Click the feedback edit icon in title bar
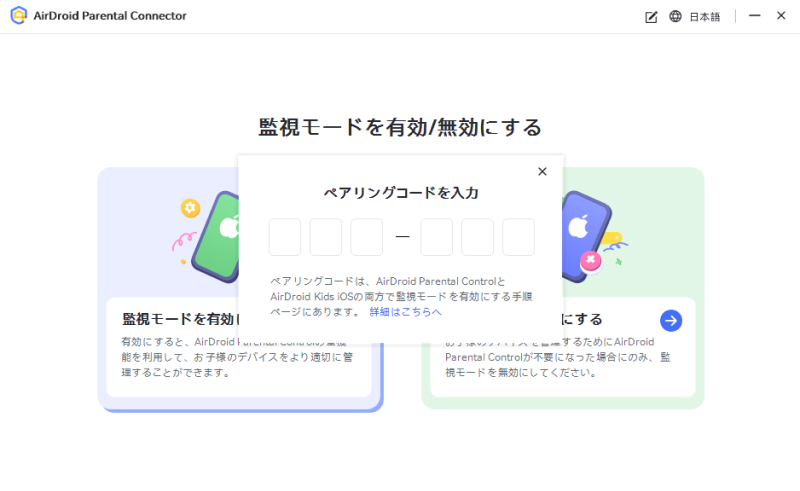The height and width of the screenshot is (491, 800). pyautogui.click(x=651, y=17)
